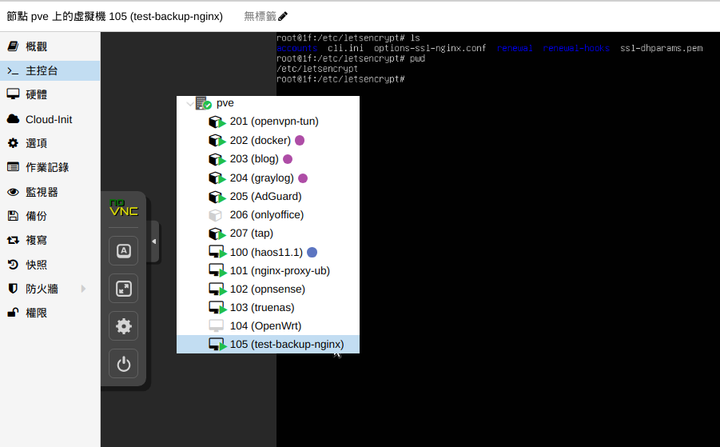Click the terminal prompt icon beside 主控台
The width and height of the screenshot is (720, 447).
[x=13, y=71]
